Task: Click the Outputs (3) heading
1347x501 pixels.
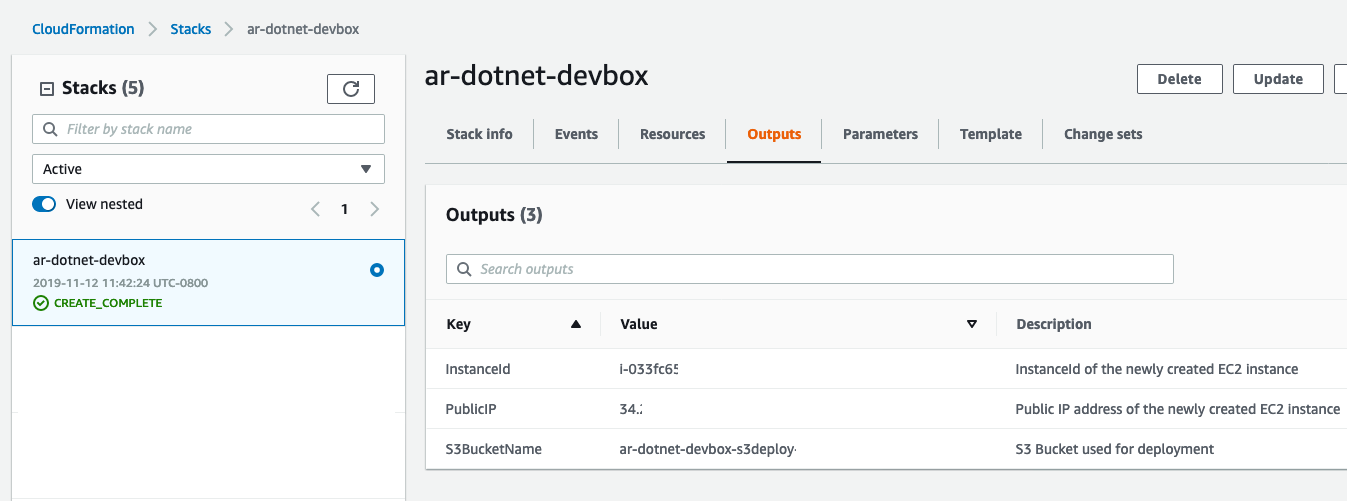Action: click(x=494, y=215)
